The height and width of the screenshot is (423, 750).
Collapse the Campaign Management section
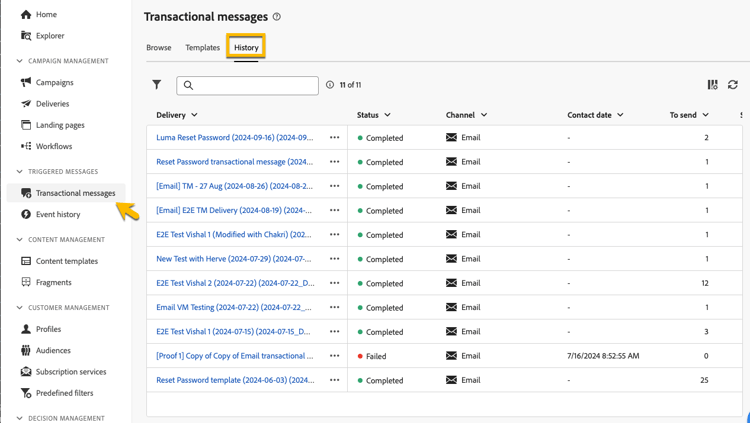20,61
